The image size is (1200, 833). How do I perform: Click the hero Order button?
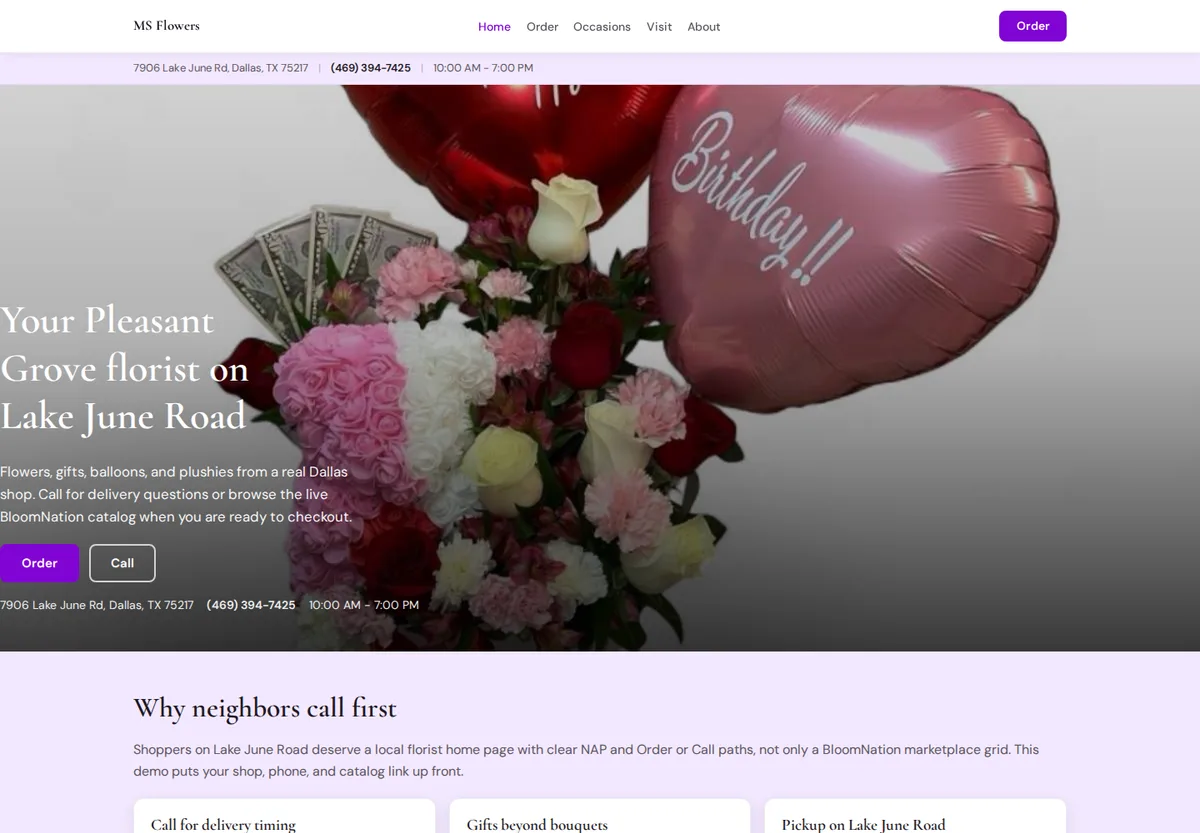(39, 563)
